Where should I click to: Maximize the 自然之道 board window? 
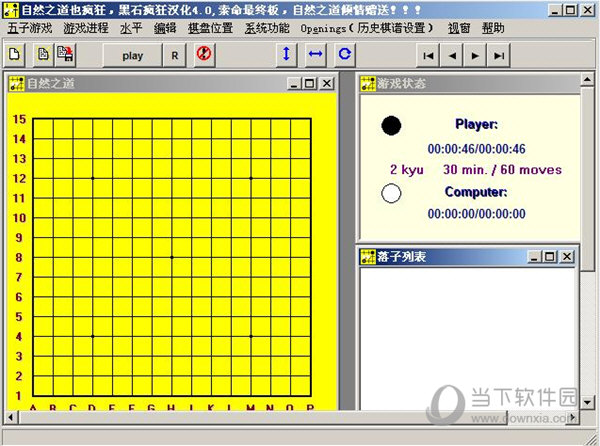(310, 83)
